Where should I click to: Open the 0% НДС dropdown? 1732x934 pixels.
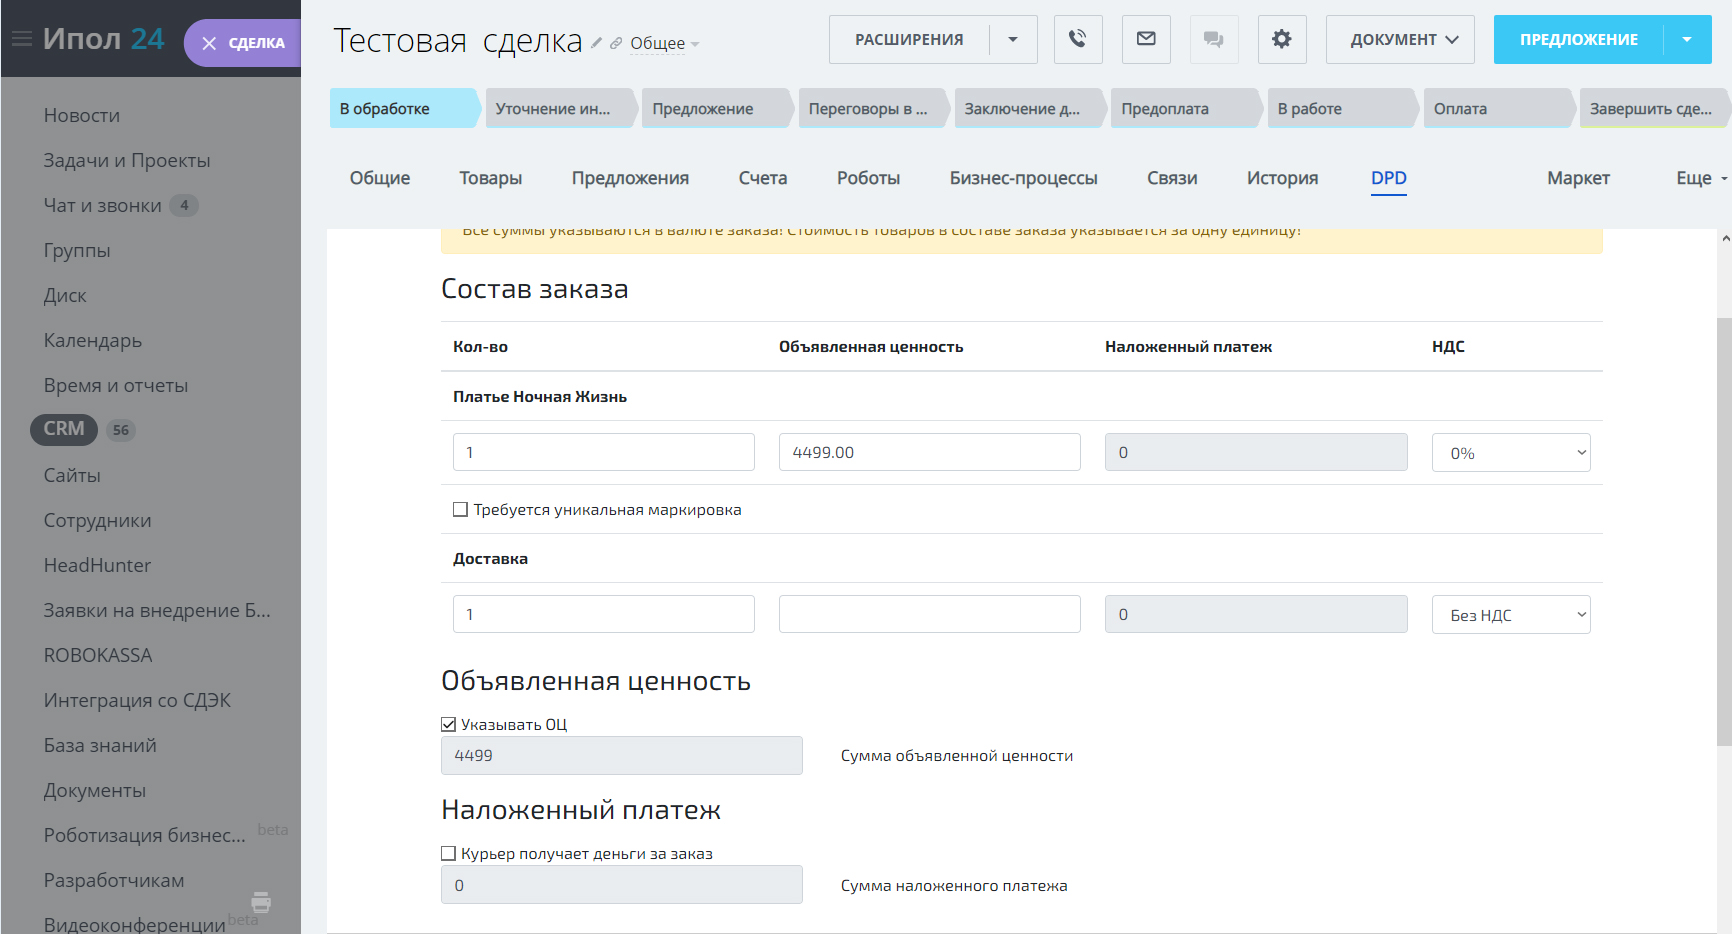pyautogui.click(x=1510, y=453)
